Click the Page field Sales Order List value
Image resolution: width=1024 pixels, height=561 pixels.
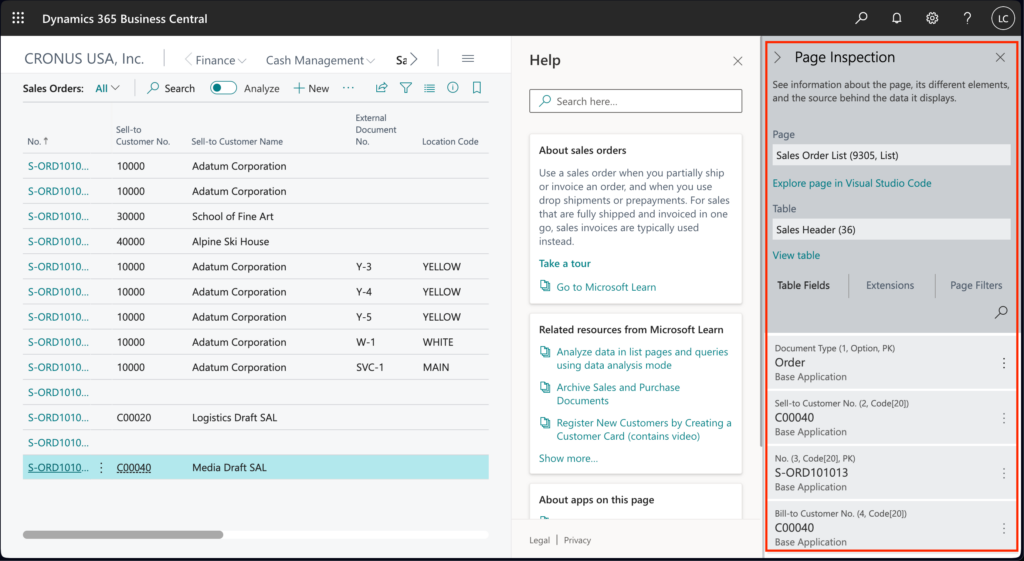coord(891,155)
